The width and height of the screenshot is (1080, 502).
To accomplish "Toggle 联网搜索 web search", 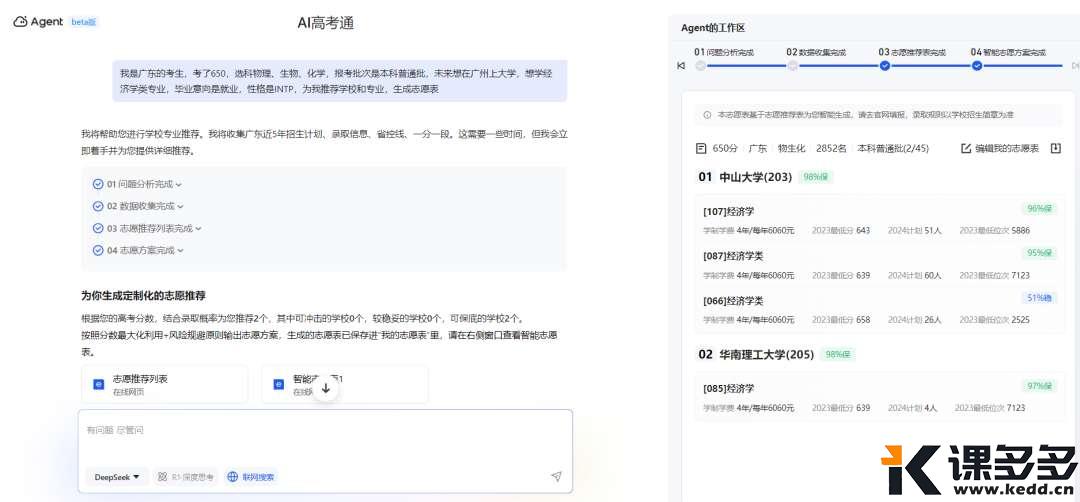I will click(x=251, y=477).
